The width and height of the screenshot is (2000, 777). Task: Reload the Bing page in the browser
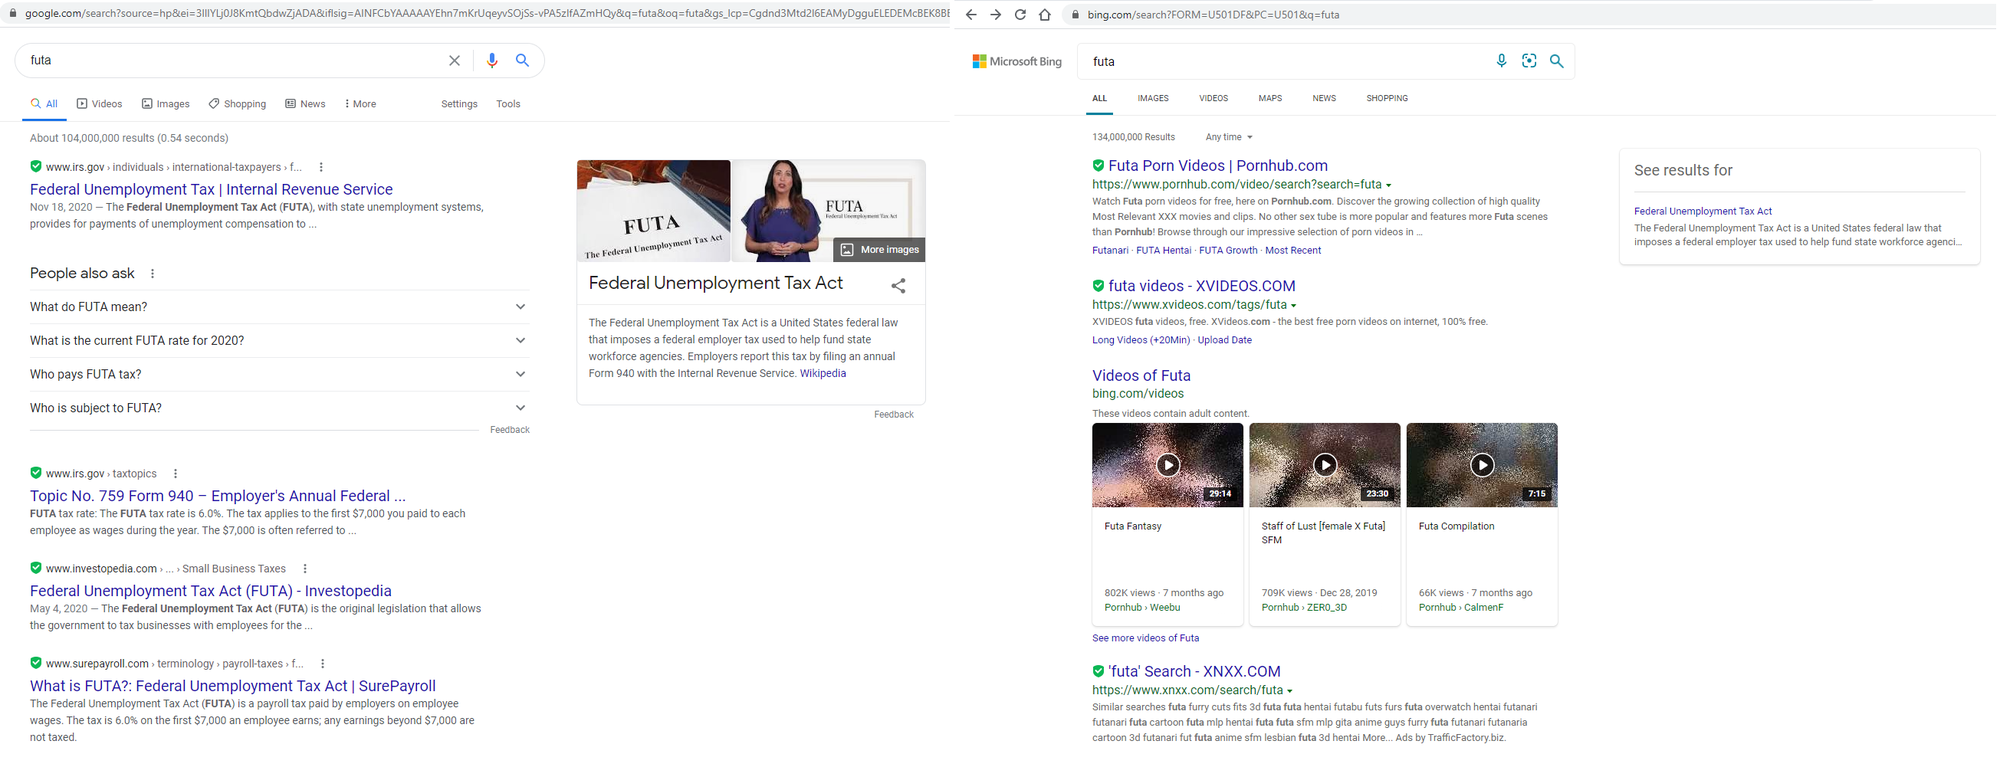[x=1020, y=15]
